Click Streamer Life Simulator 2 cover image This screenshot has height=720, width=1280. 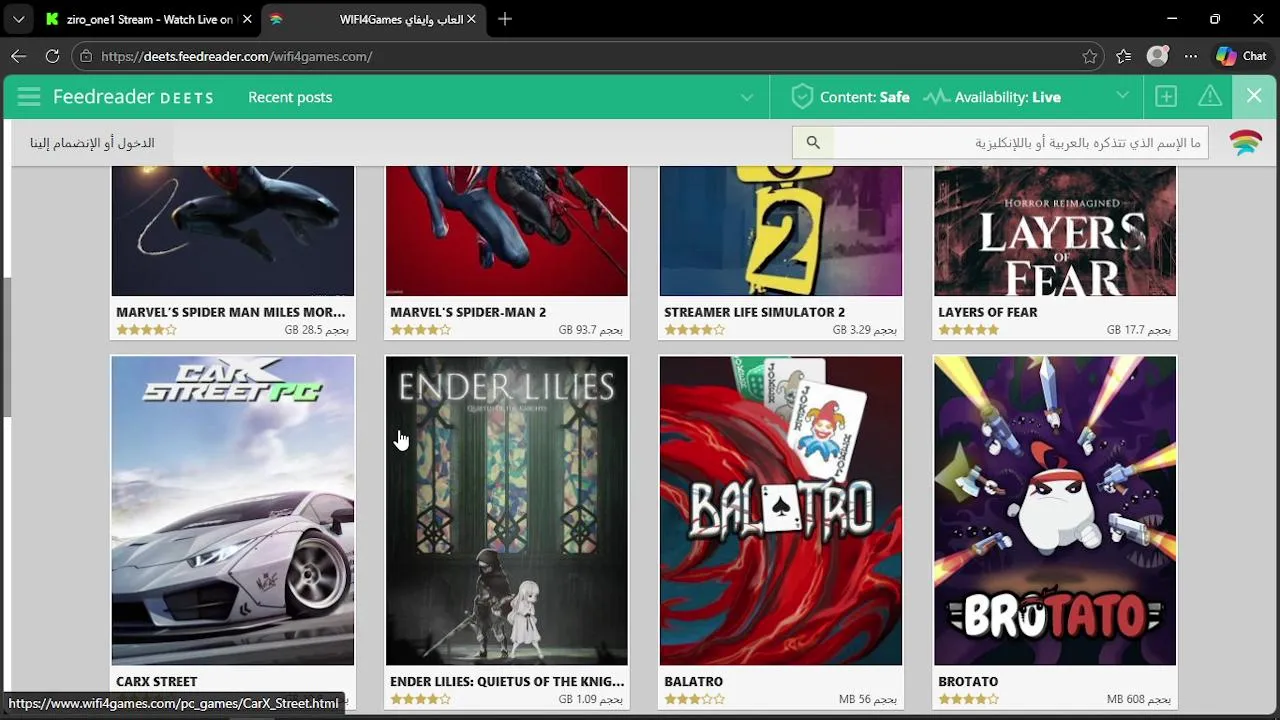781,231
